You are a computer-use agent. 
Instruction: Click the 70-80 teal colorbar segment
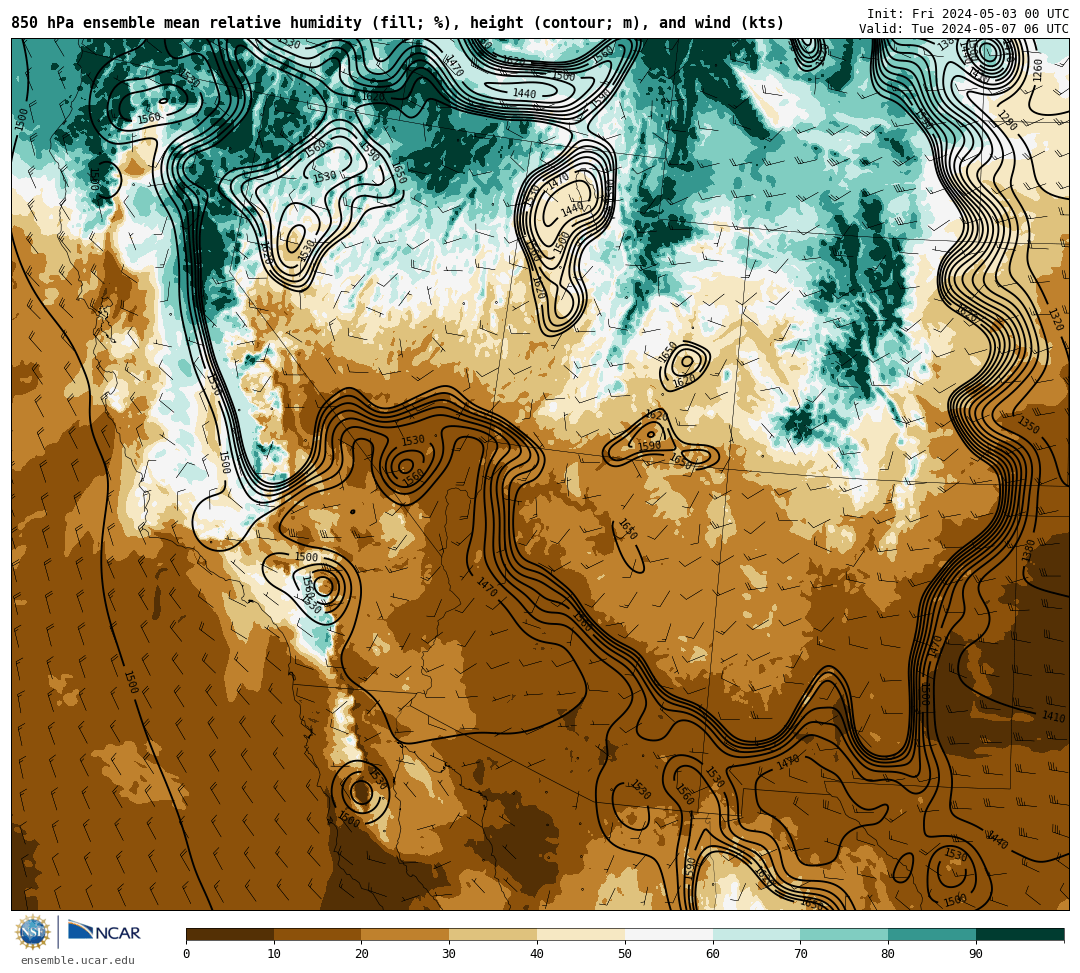(x=844, y=934)
